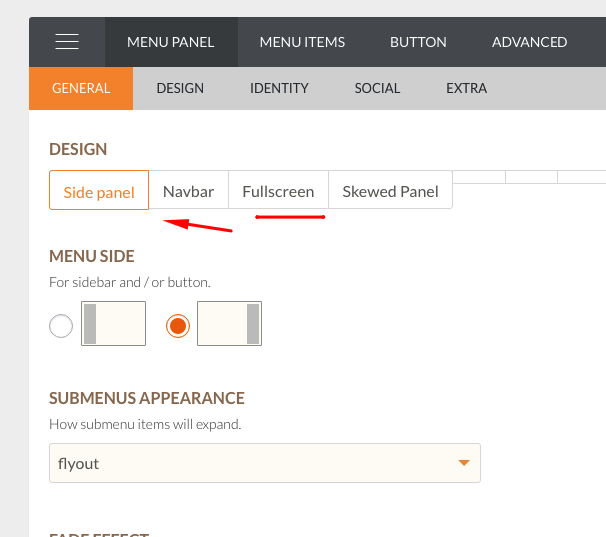Switch to the MENU PANEL tab
This screenshot has width=606, height=537.
[171, 42]
